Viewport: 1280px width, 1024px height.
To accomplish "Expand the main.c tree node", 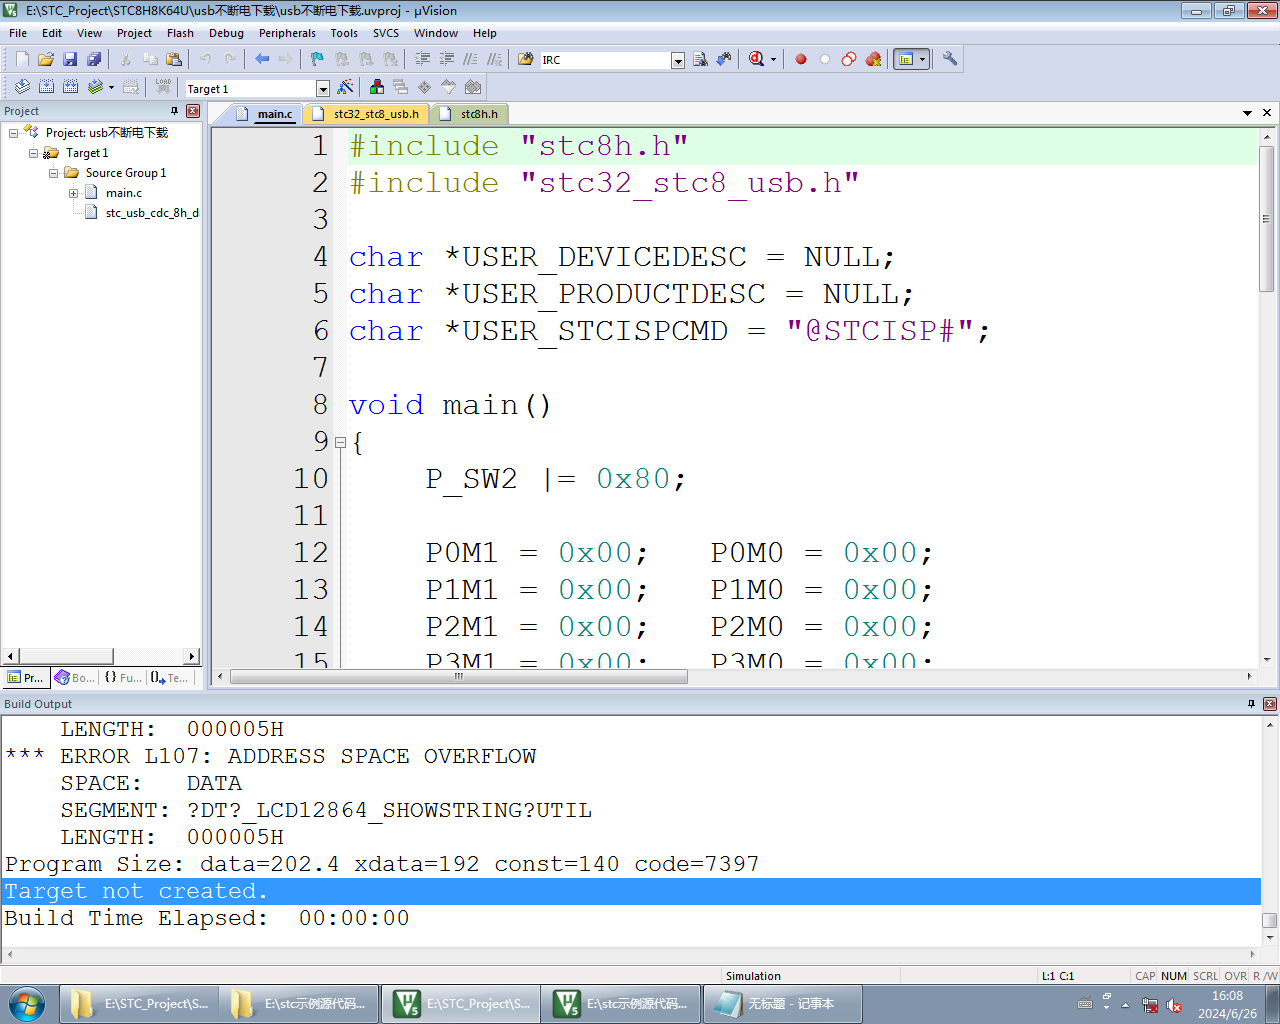I will click(x=74, y=193).
